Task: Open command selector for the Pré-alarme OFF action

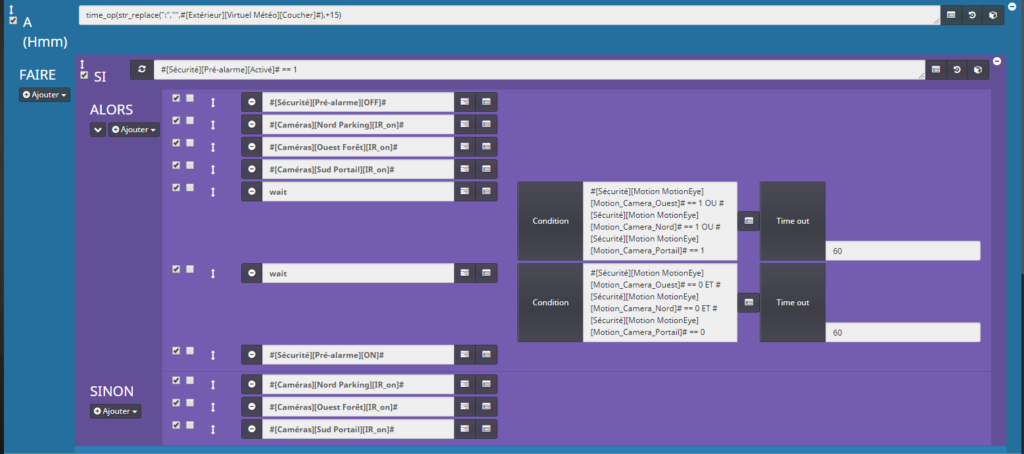Action: (486, 102)
